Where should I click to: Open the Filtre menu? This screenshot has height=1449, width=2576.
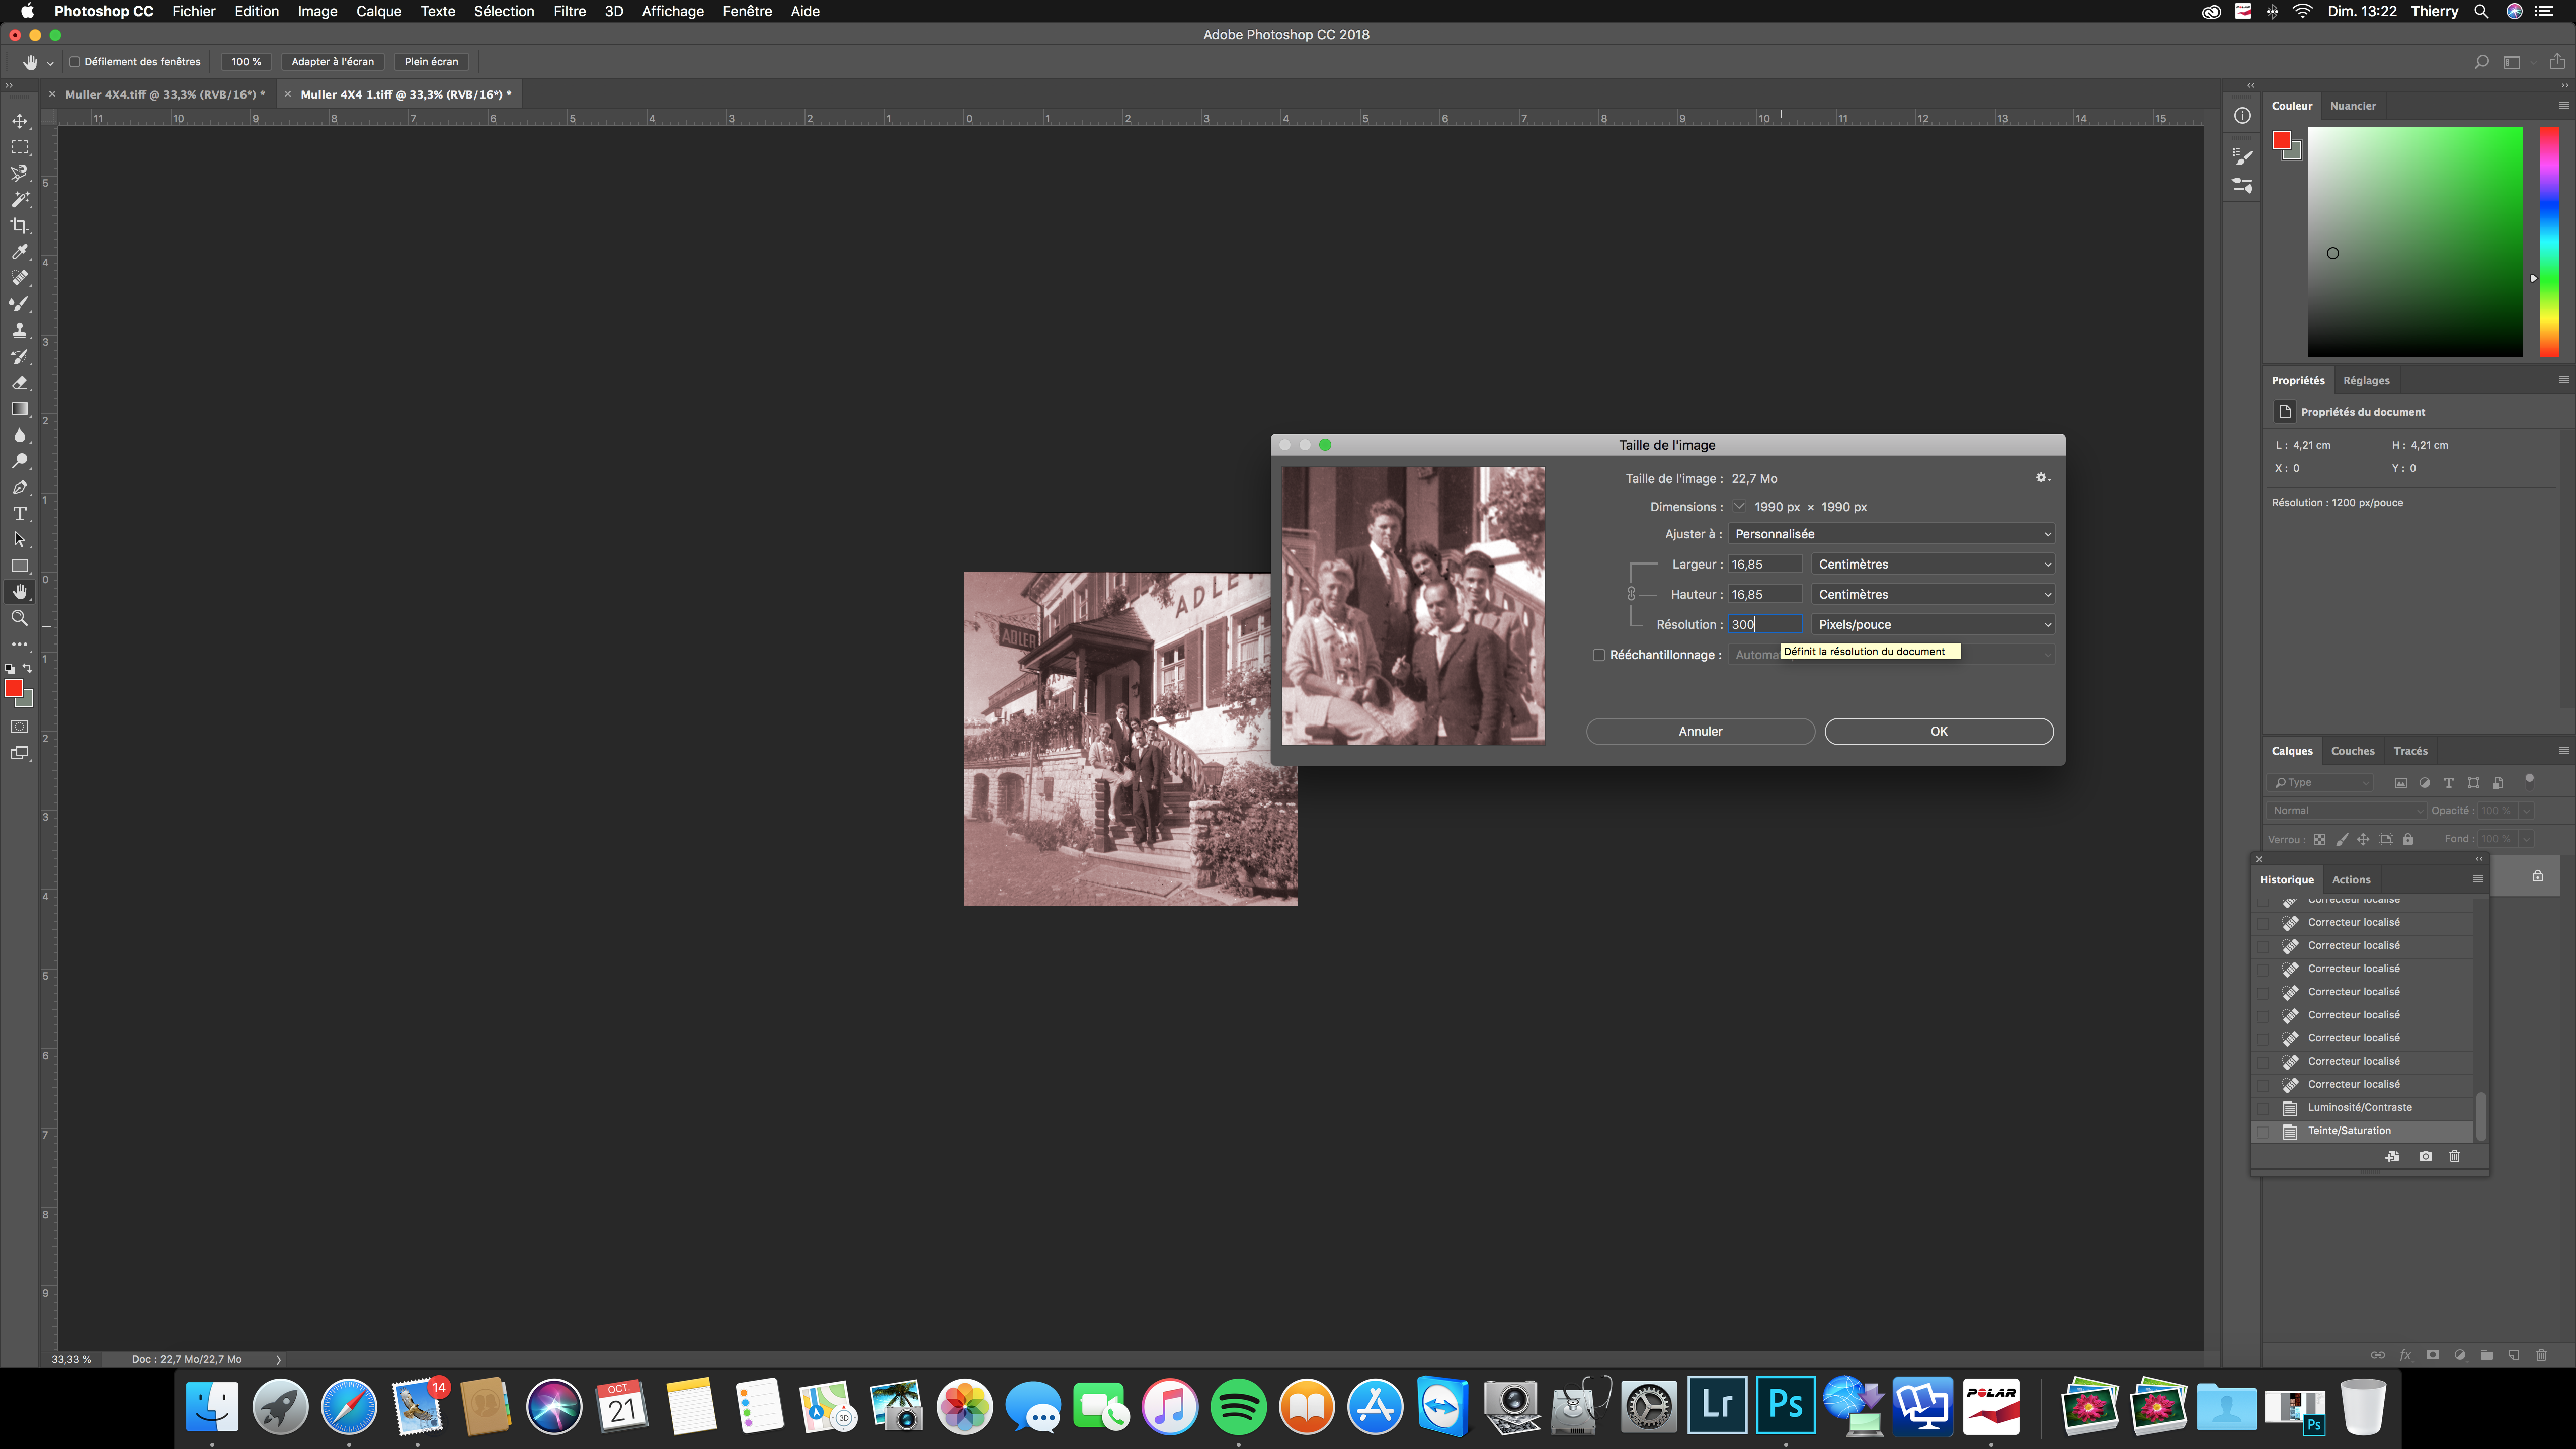569,11
